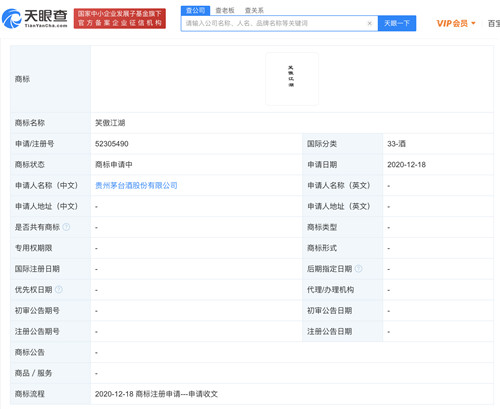Click the 注册公告期号 label cell
This screenshot has height=409, width=500.
tap(50, 331)
